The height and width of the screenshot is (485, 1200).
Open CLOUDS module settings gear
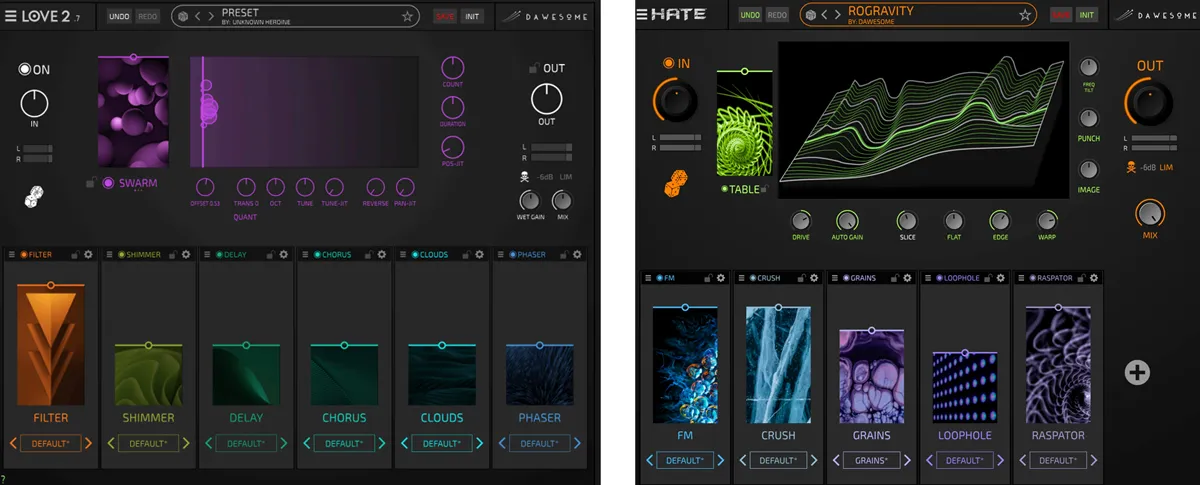(x=480, y=255)
